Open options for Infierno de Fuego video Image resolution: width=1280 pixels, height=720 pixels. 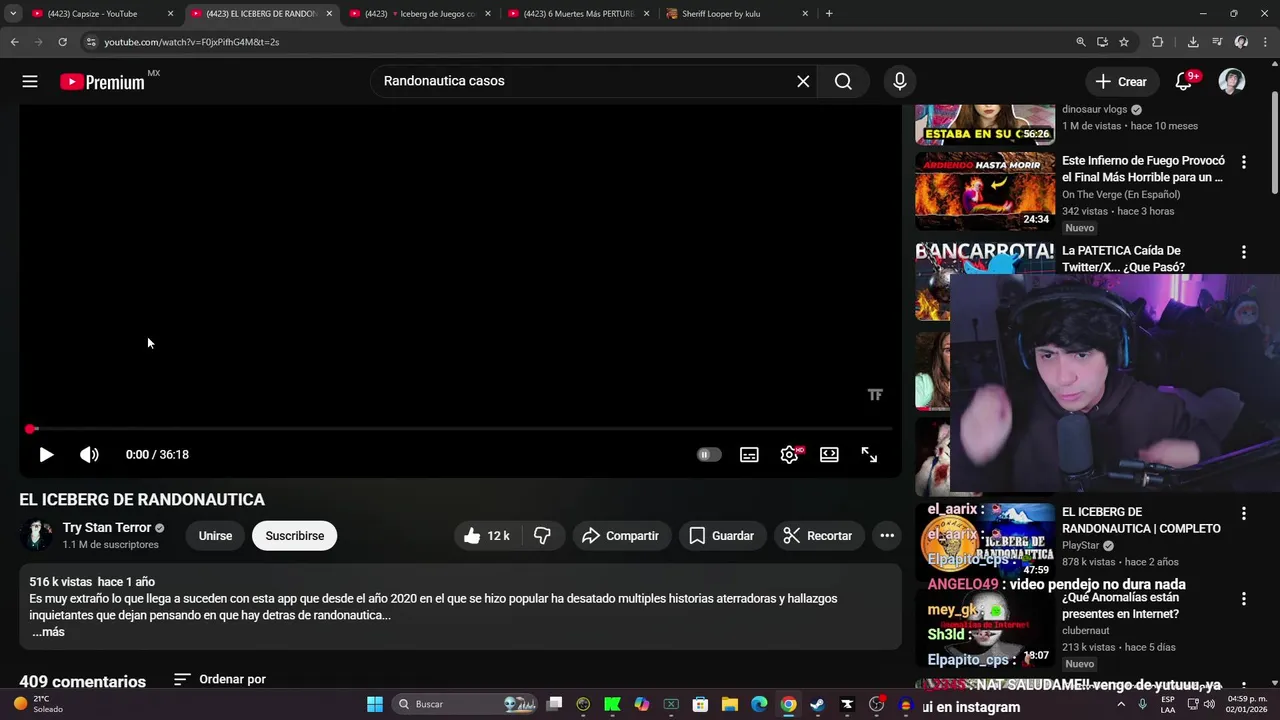coord(1244,162)
